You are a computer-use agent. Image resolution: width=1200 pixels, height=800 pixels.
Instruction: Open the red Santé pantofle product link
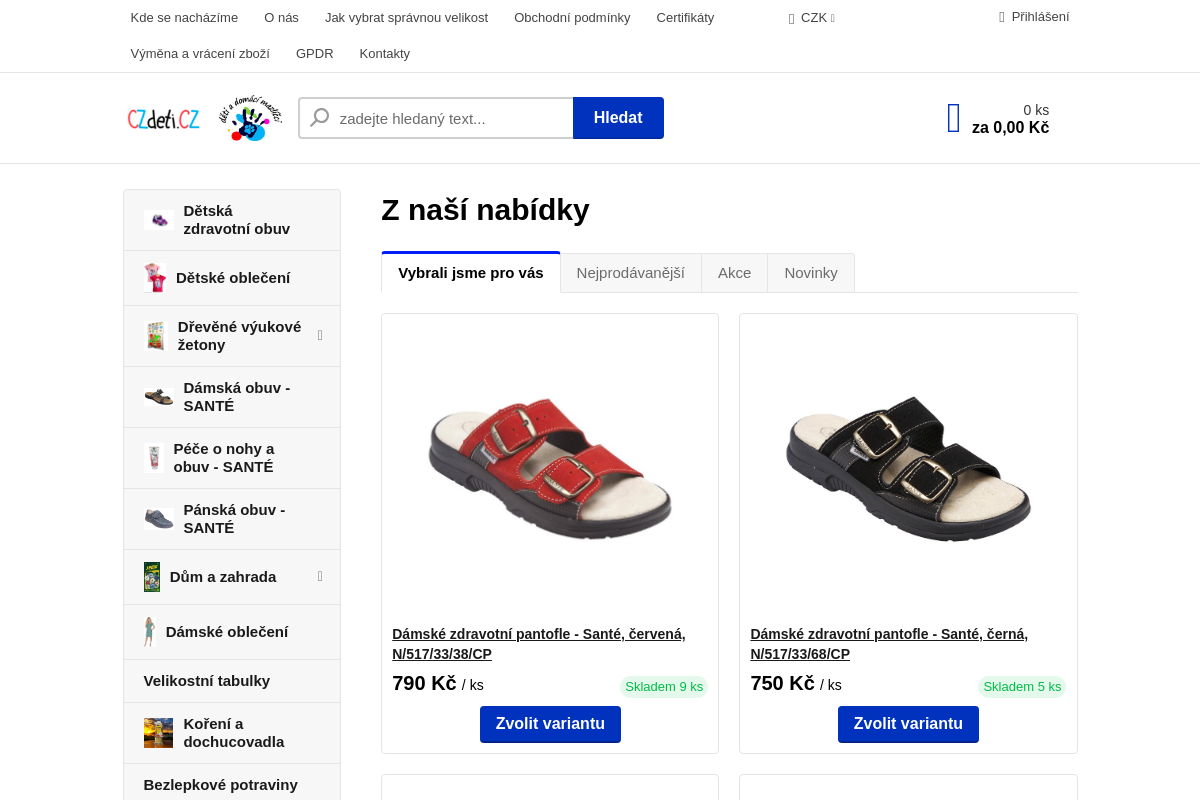click(x=539, y=643)
